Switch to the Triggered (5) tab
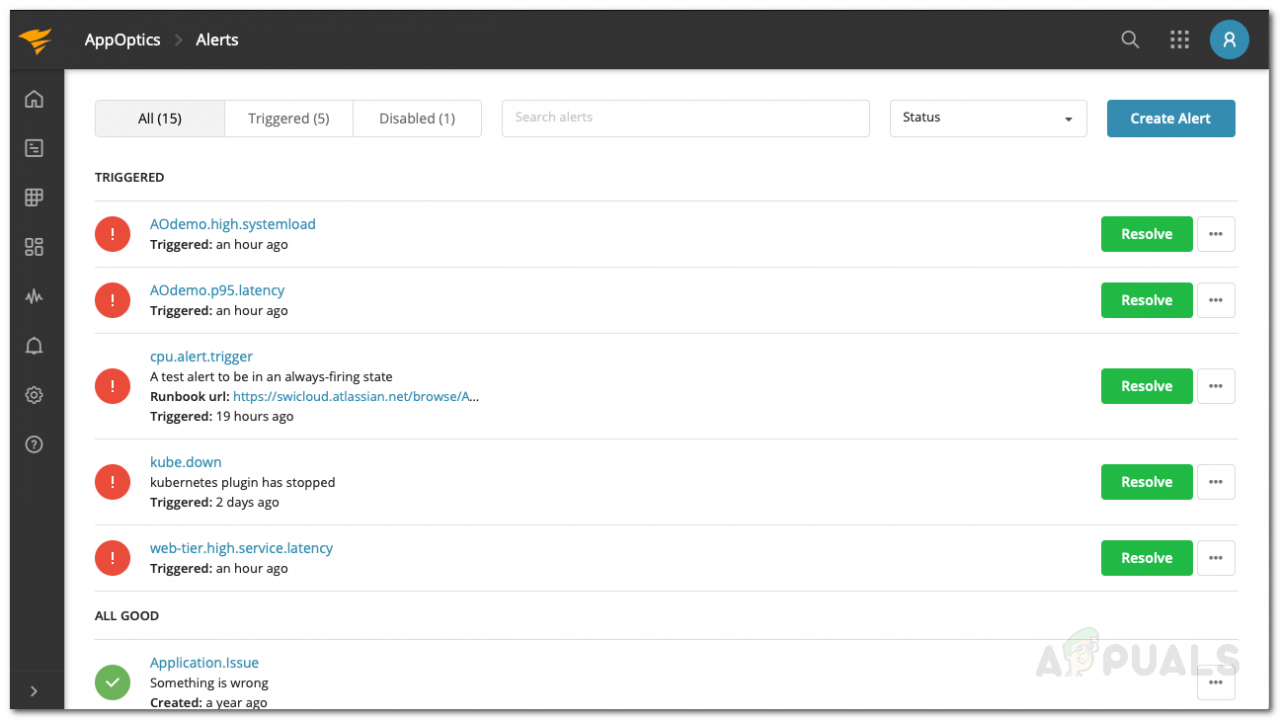The height and width of the screenshot is (720, 1280). 289,118
